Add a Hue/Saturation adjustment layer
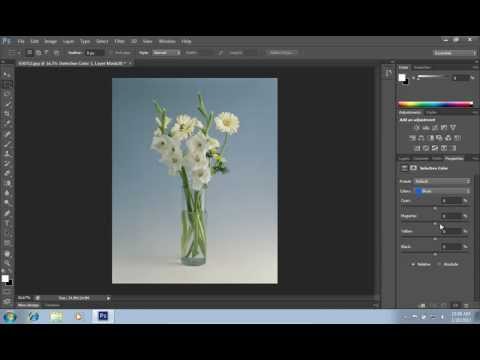The height and width of the screenshot is (360, 480). coord(412,138)
